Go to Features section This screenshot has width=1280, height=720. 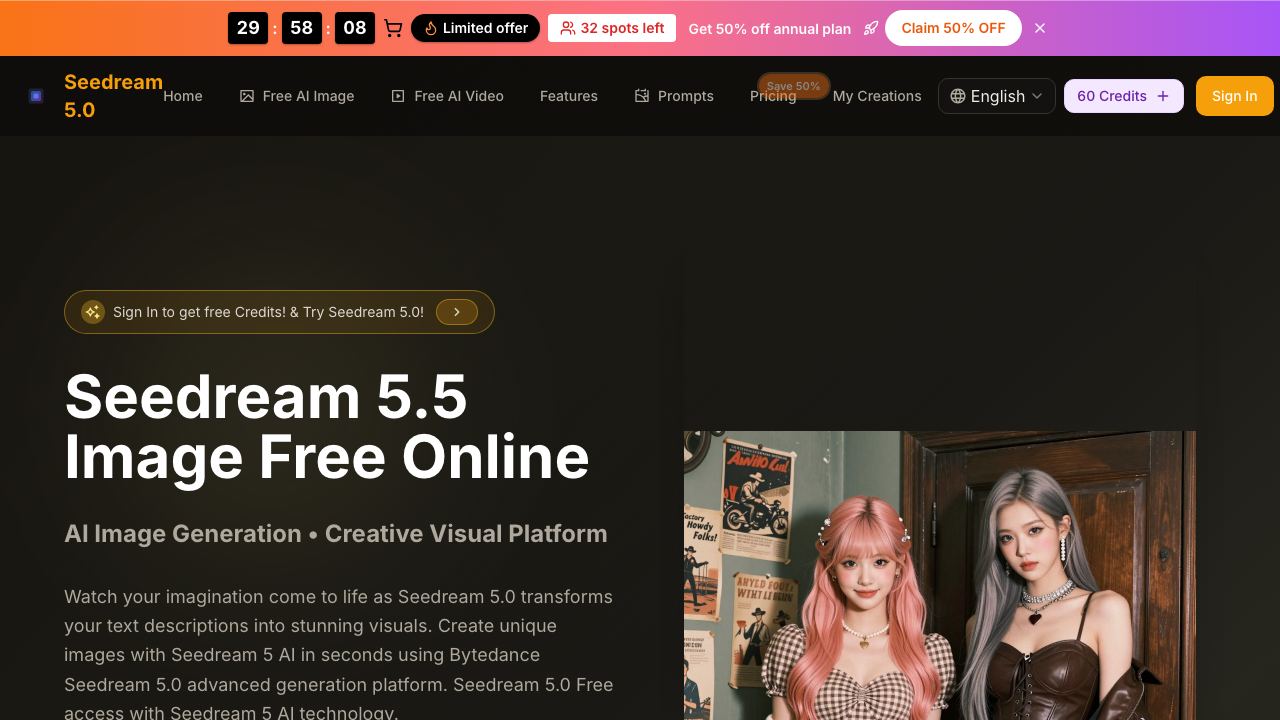click(569, 96)
